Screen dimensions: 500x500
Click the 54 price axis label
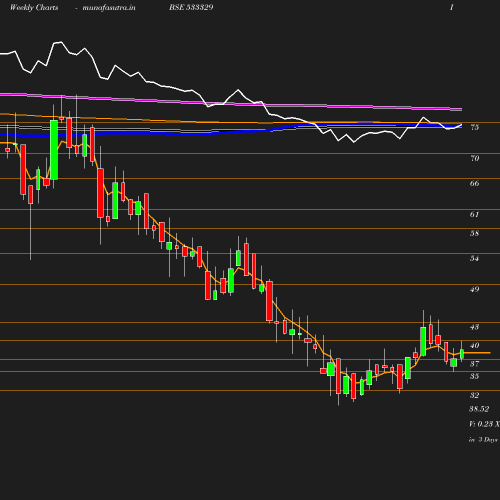pos(475,258)
